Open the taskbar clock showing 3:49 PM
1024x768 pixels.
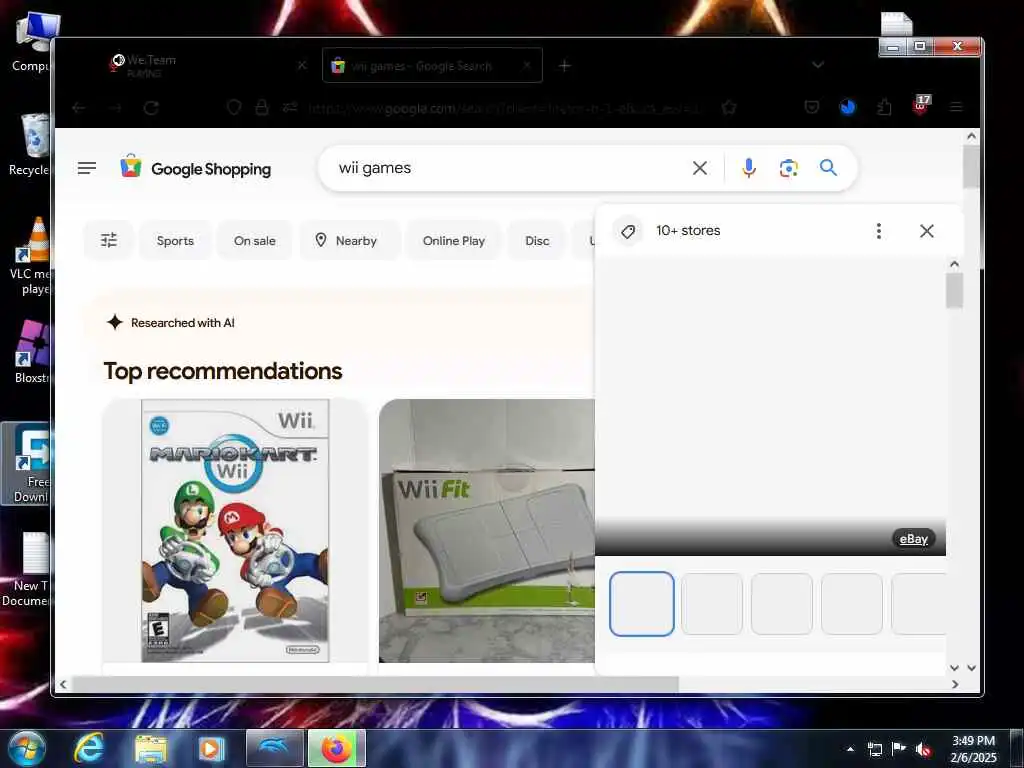pos(973,749)
